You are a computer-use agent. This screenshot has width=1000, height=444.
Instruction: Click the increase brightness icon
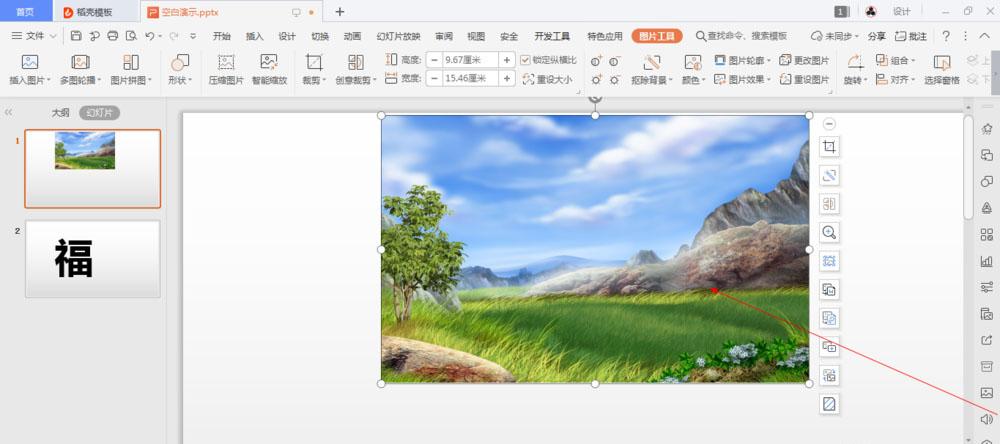click(x=596, y=80)
